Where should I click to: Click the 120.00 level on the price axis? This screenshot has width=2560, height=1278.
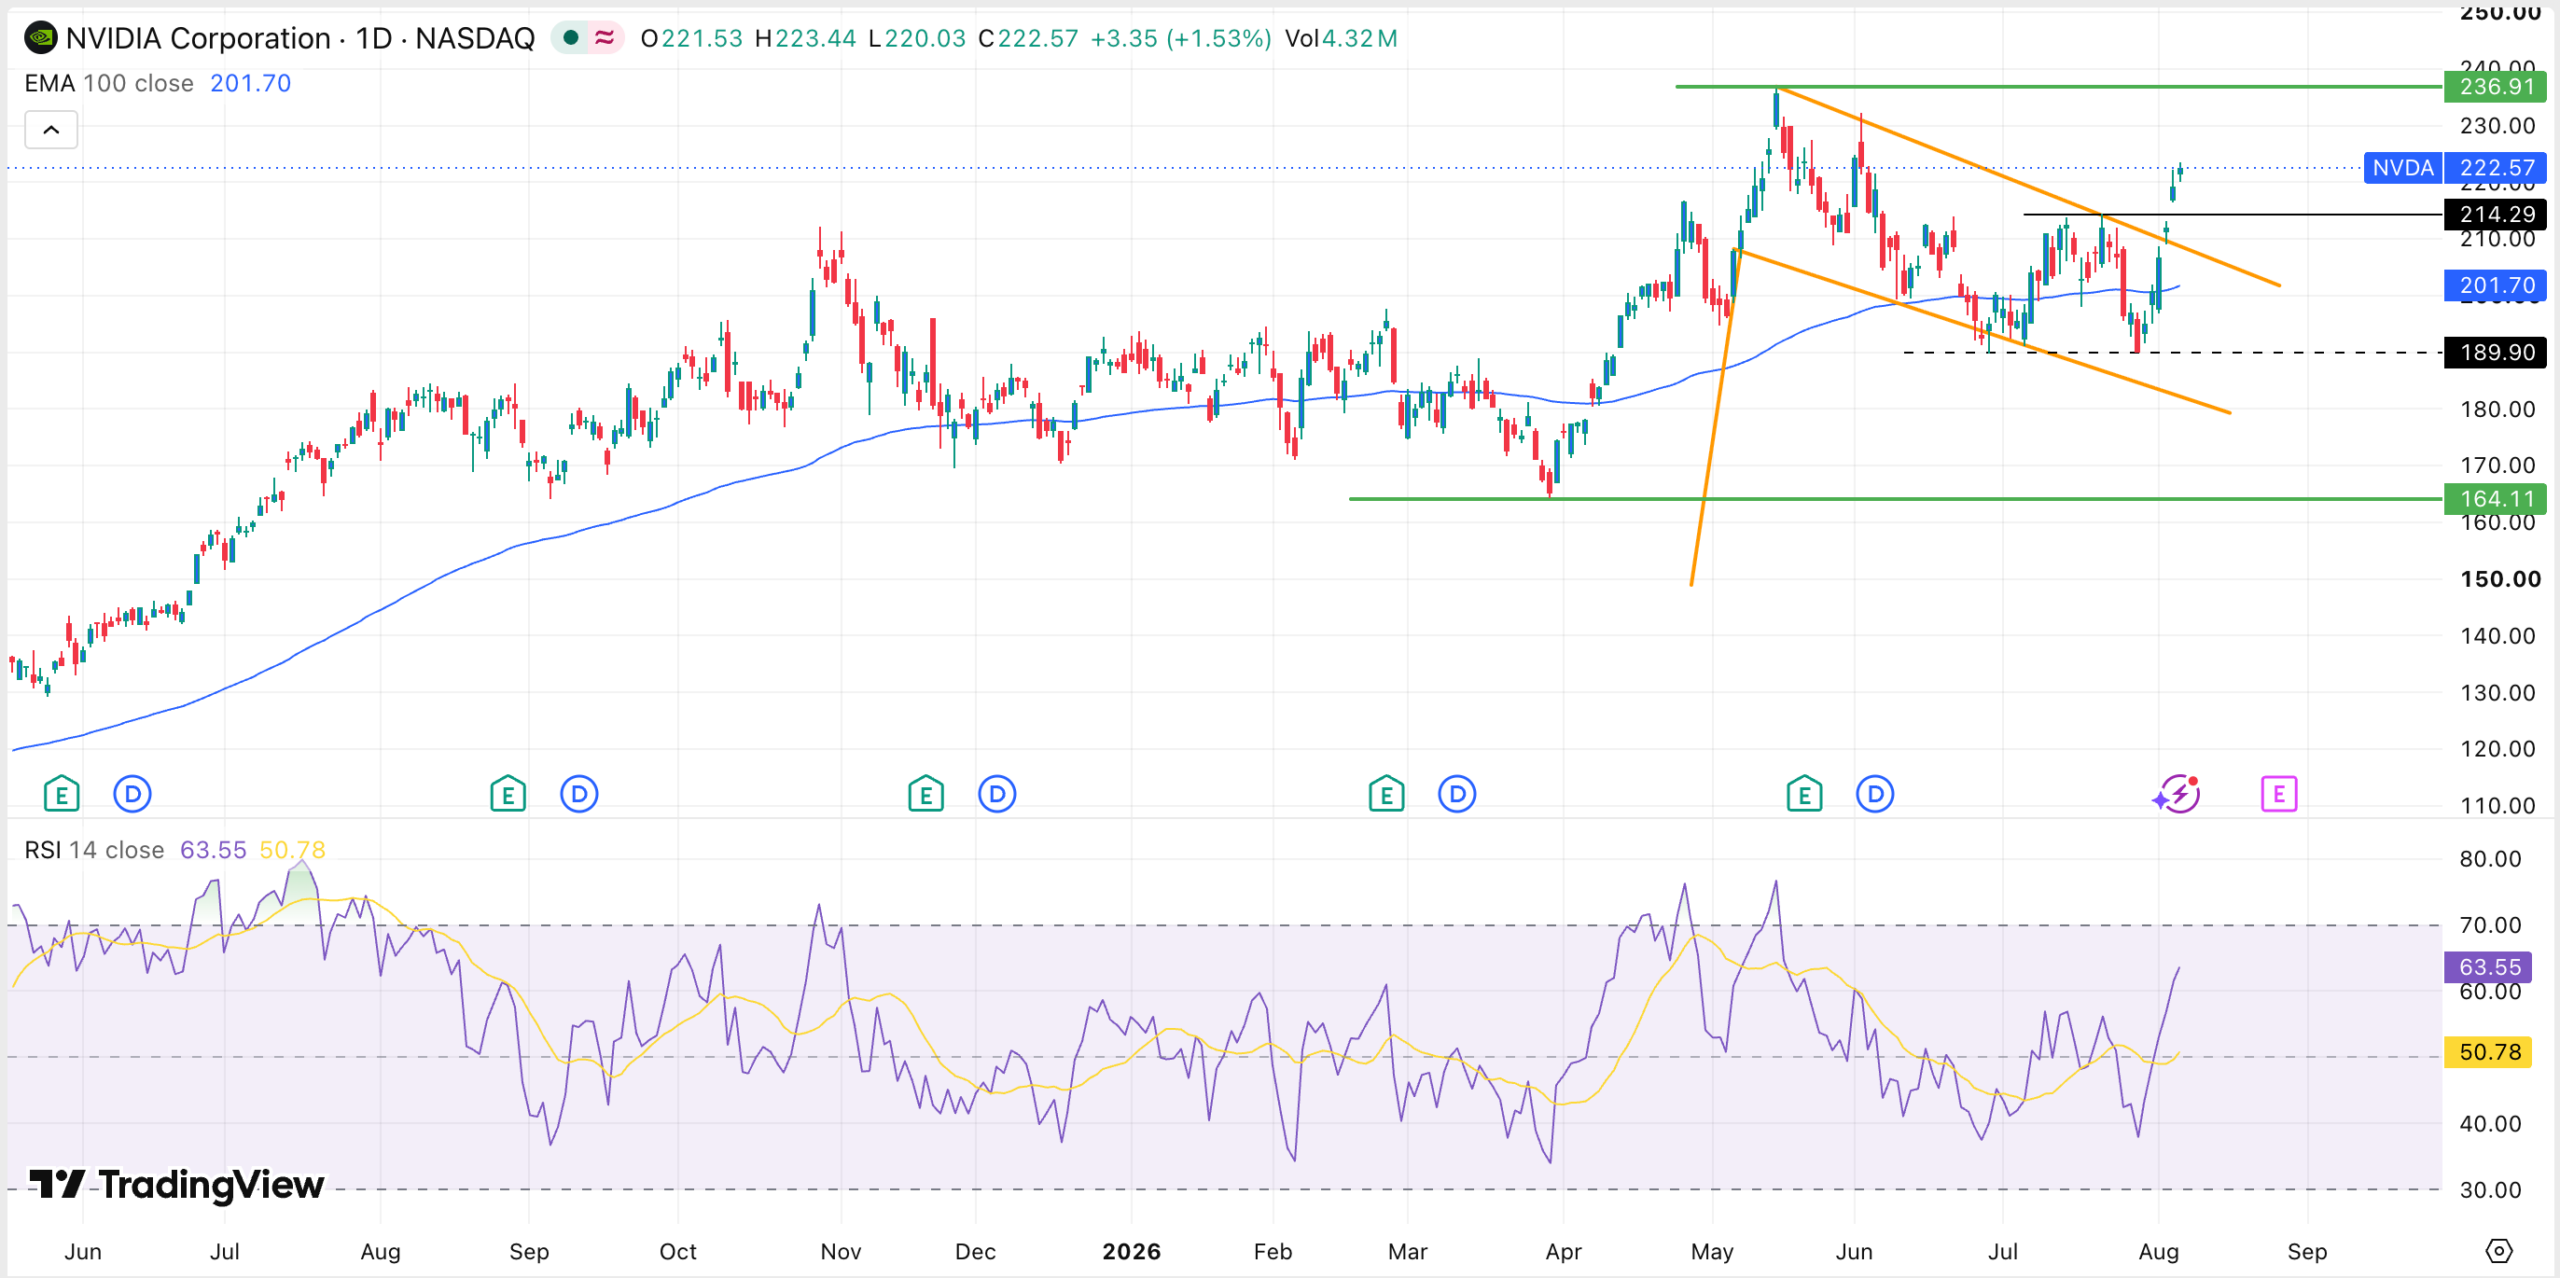(2497, 749)
